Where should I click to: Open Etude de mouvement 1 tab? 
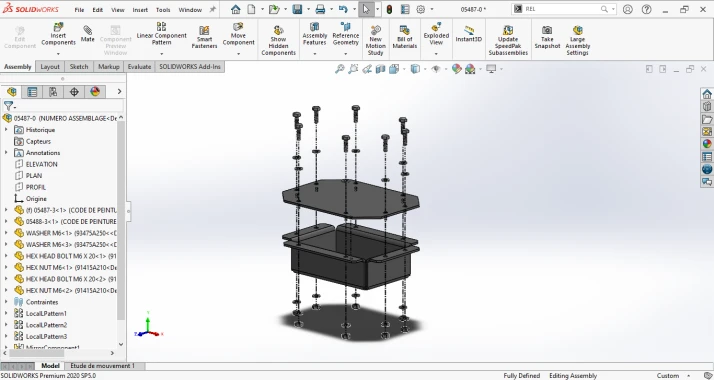pos(102,365)
